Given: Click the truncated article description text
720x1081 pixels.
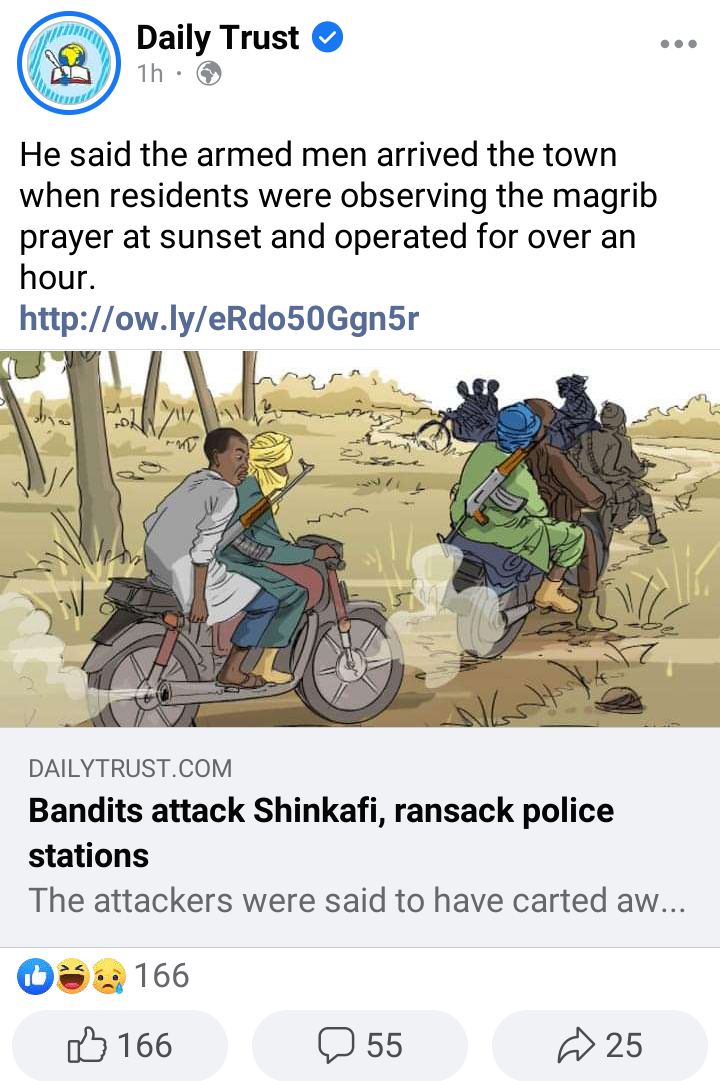Looking at the screenshot, I should tap(357, 900).
